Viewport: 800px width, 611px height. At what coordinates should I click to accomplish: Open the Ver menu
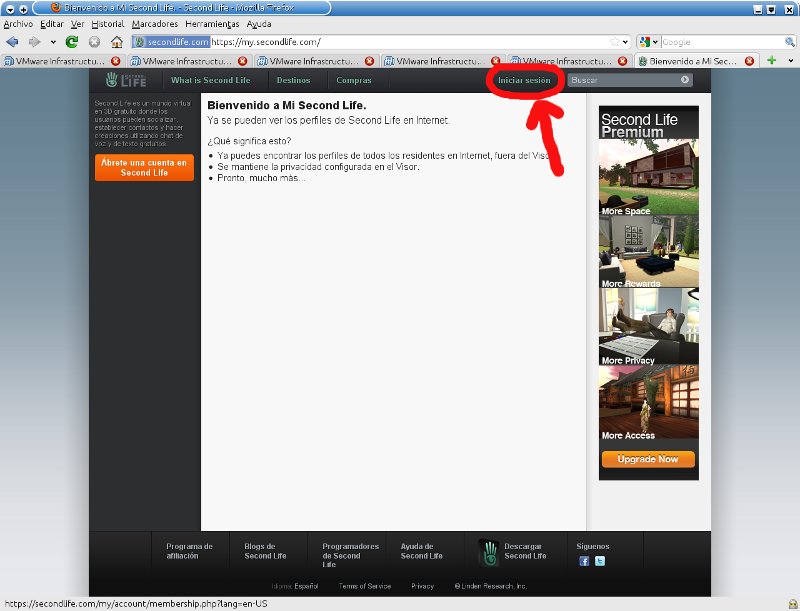click(x=78, y=24)
